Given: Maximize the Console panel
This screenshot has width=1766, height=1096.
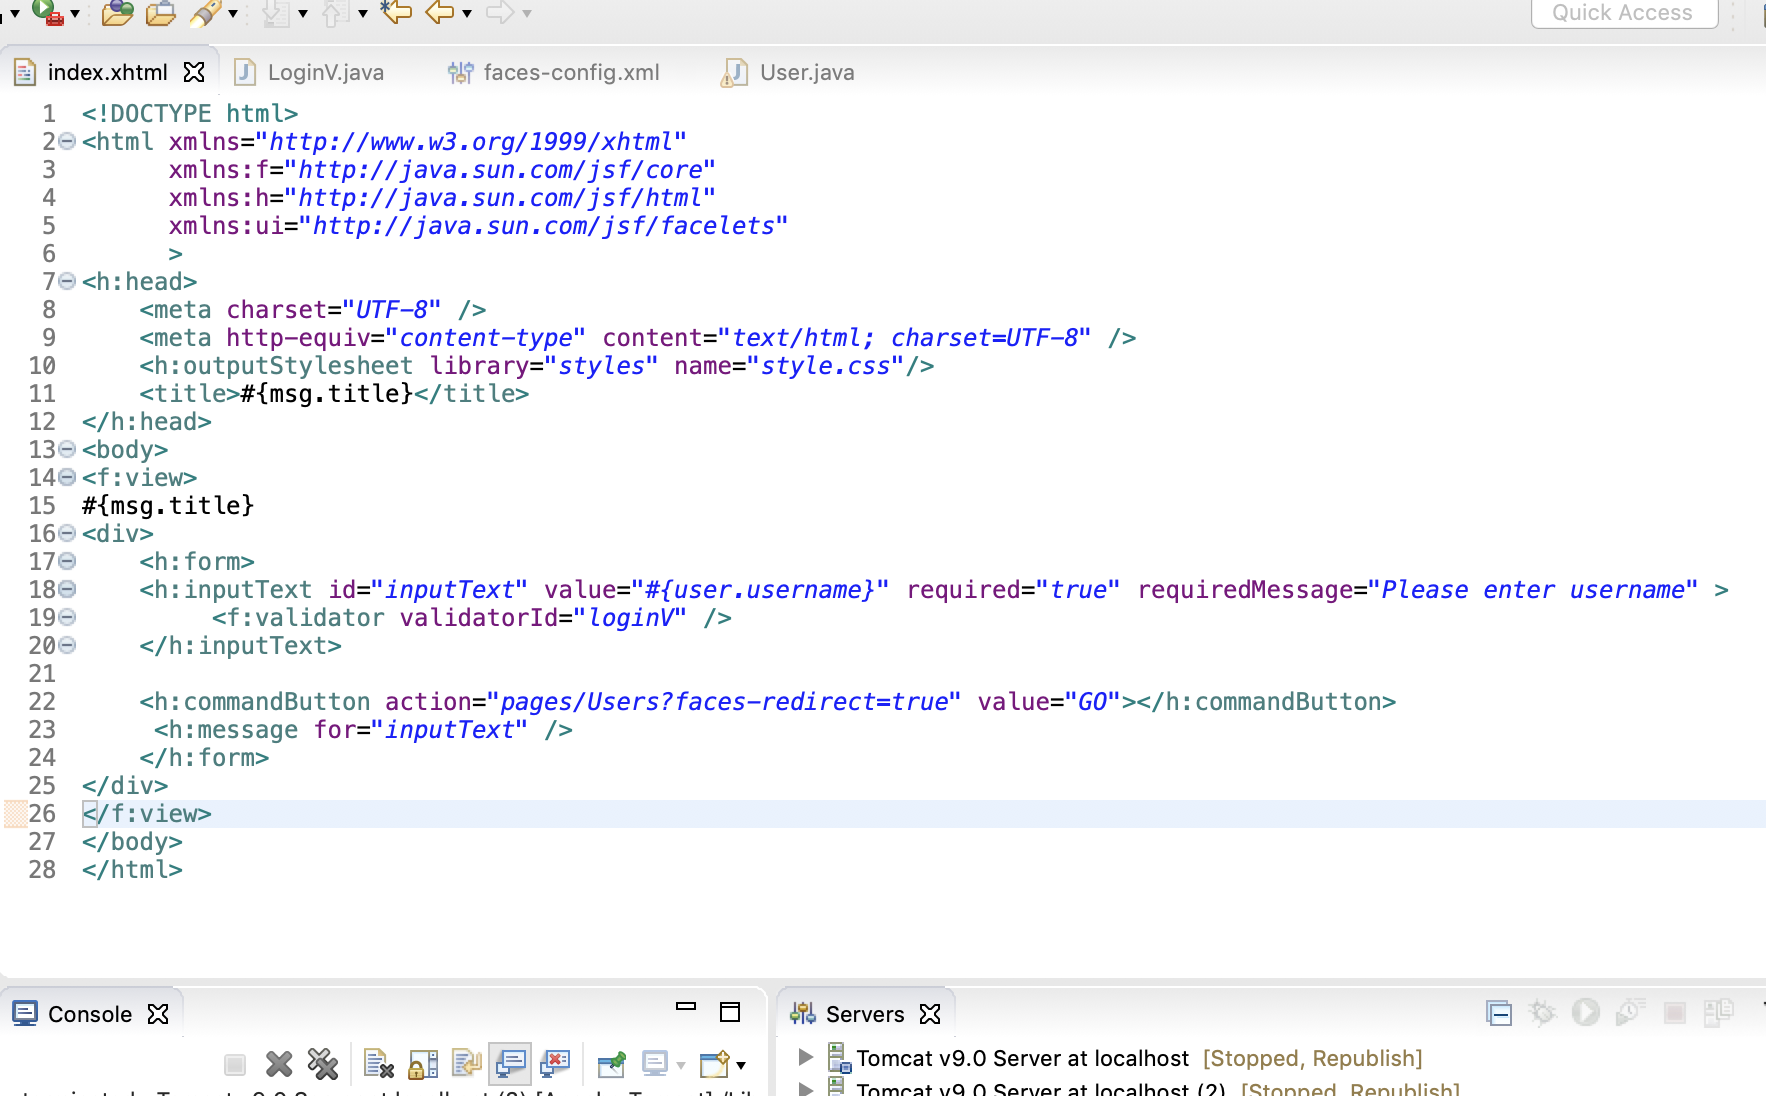Looking at the screenshot, I should click(x=730, y=1012).
